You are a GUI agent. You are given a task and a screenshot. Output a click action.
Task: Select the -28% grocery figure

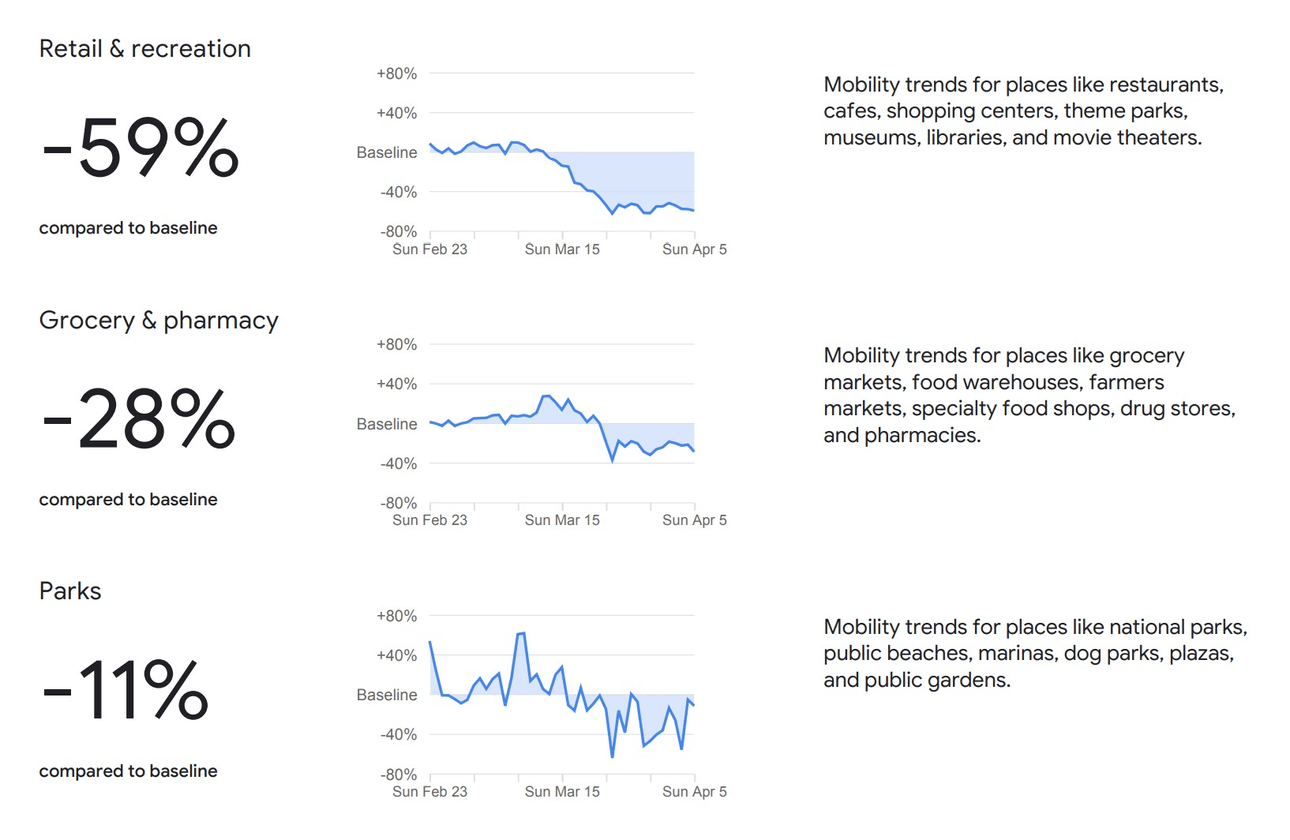138,421
